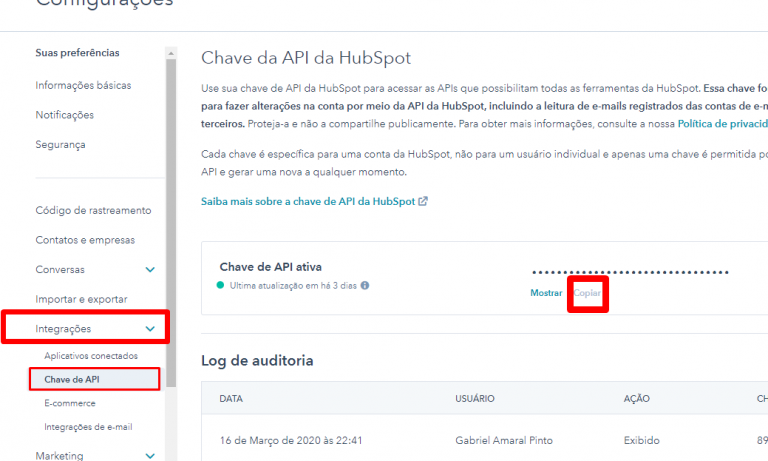Click the info icon beside last update text

(365, 285)
